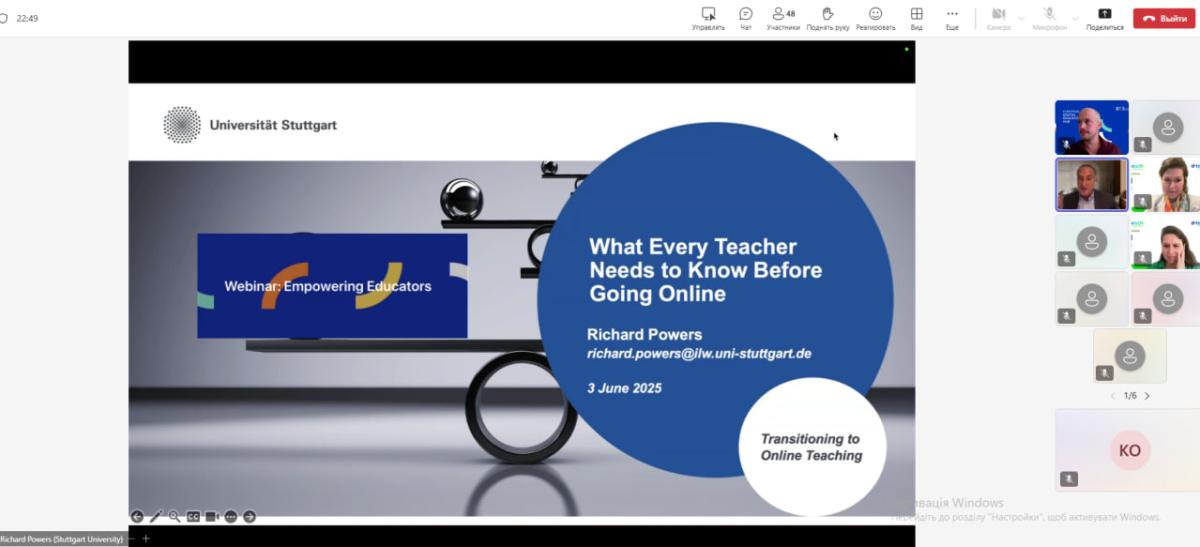
Task: Select the pen annotation tool on slide
Action: click(155, 516)
